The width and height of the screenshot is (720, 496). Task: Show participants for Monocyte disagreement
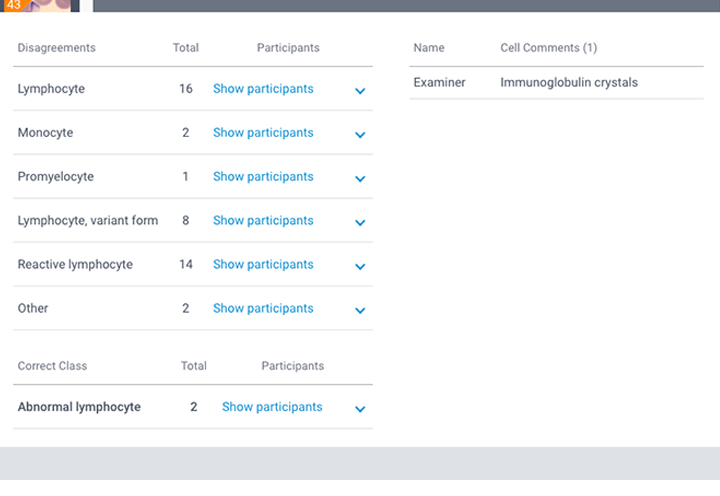[x=263, y=133]
